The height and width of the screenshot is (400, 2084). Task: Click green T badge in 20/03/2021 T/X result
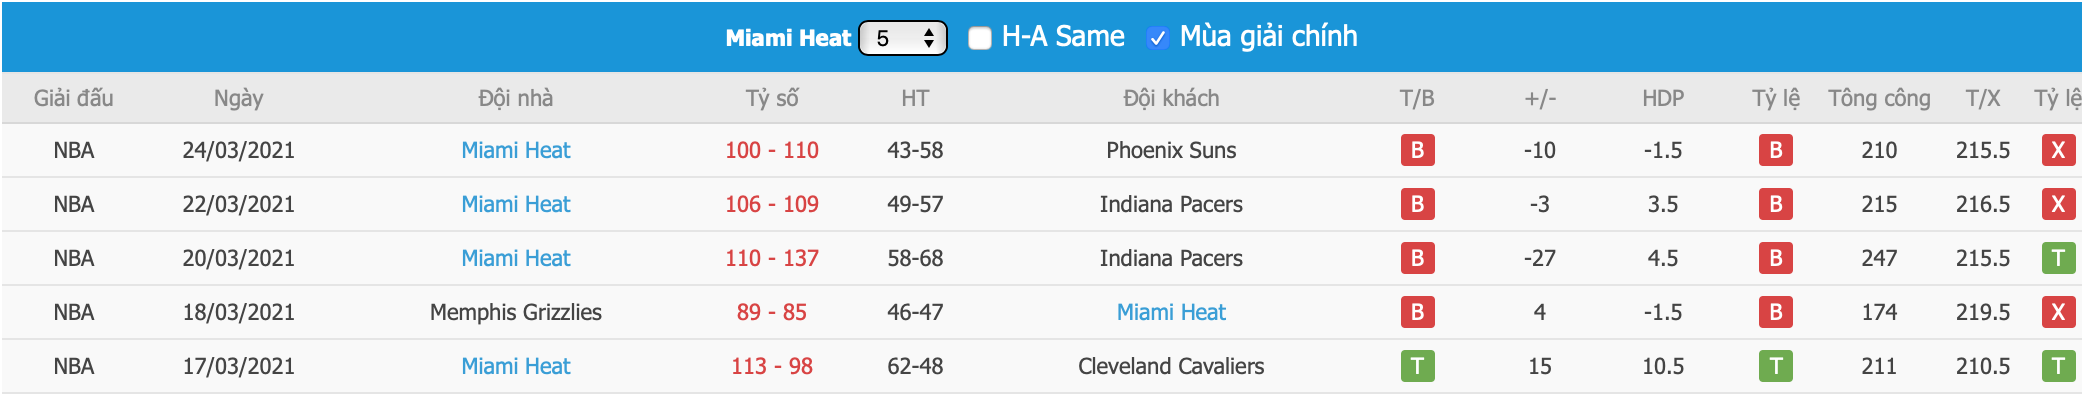pos(2058,258)
